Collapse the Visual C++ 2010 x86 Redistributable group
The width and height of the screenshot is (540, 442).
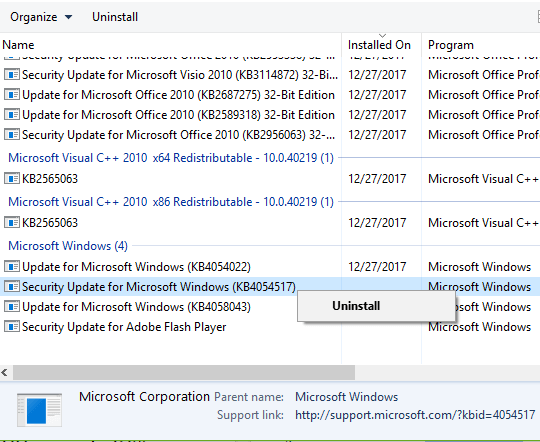click(x=171, y=202)
